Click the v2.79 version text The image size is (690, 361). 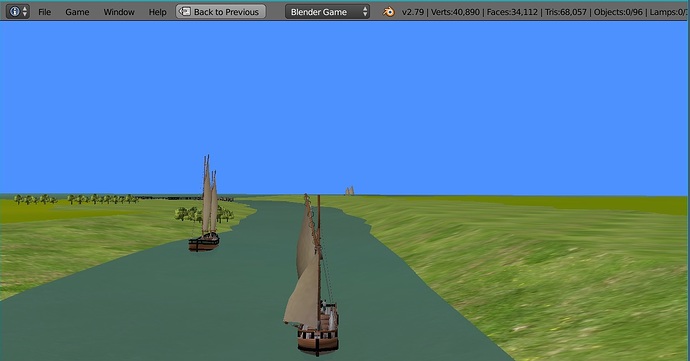click(x=413, y=12)
